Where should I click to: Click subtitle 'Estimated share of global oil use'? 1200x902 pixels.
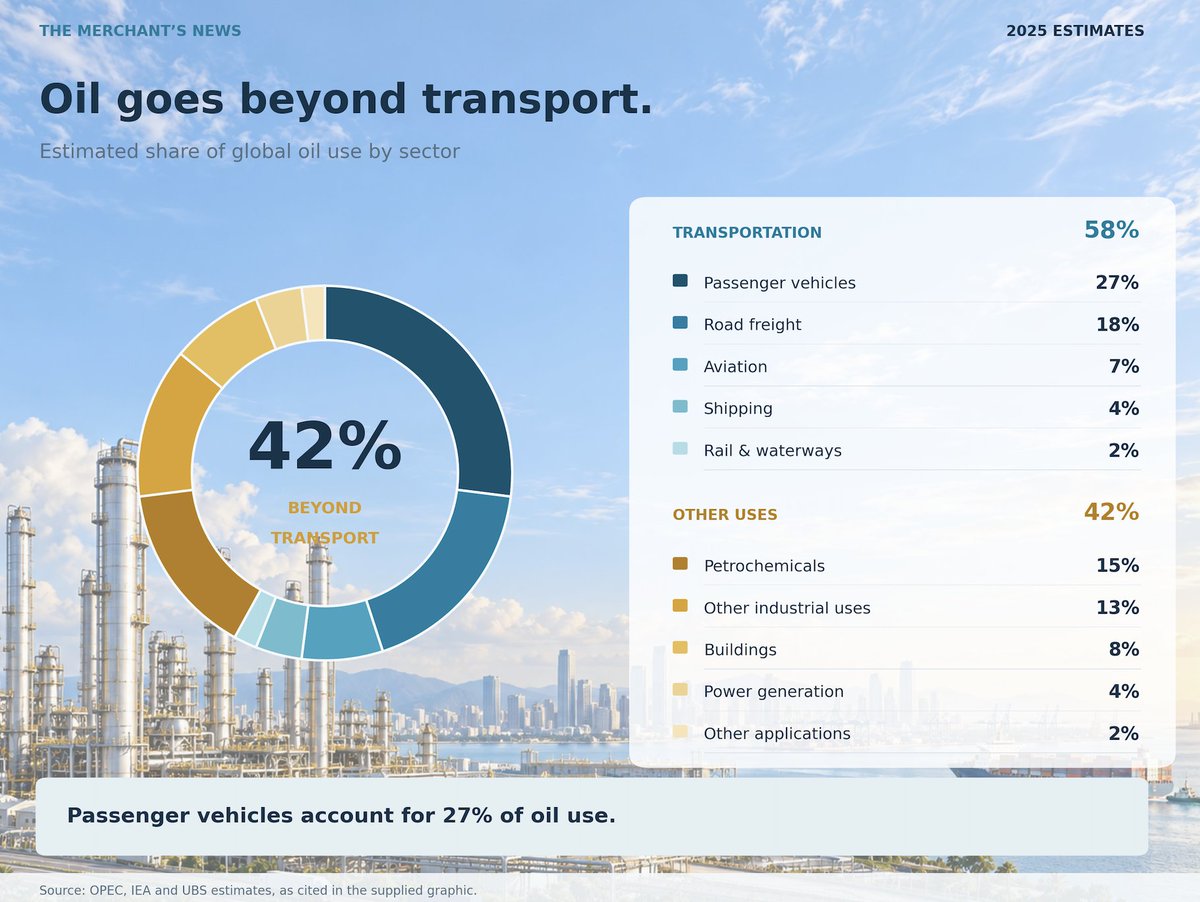tap(249, 152)
